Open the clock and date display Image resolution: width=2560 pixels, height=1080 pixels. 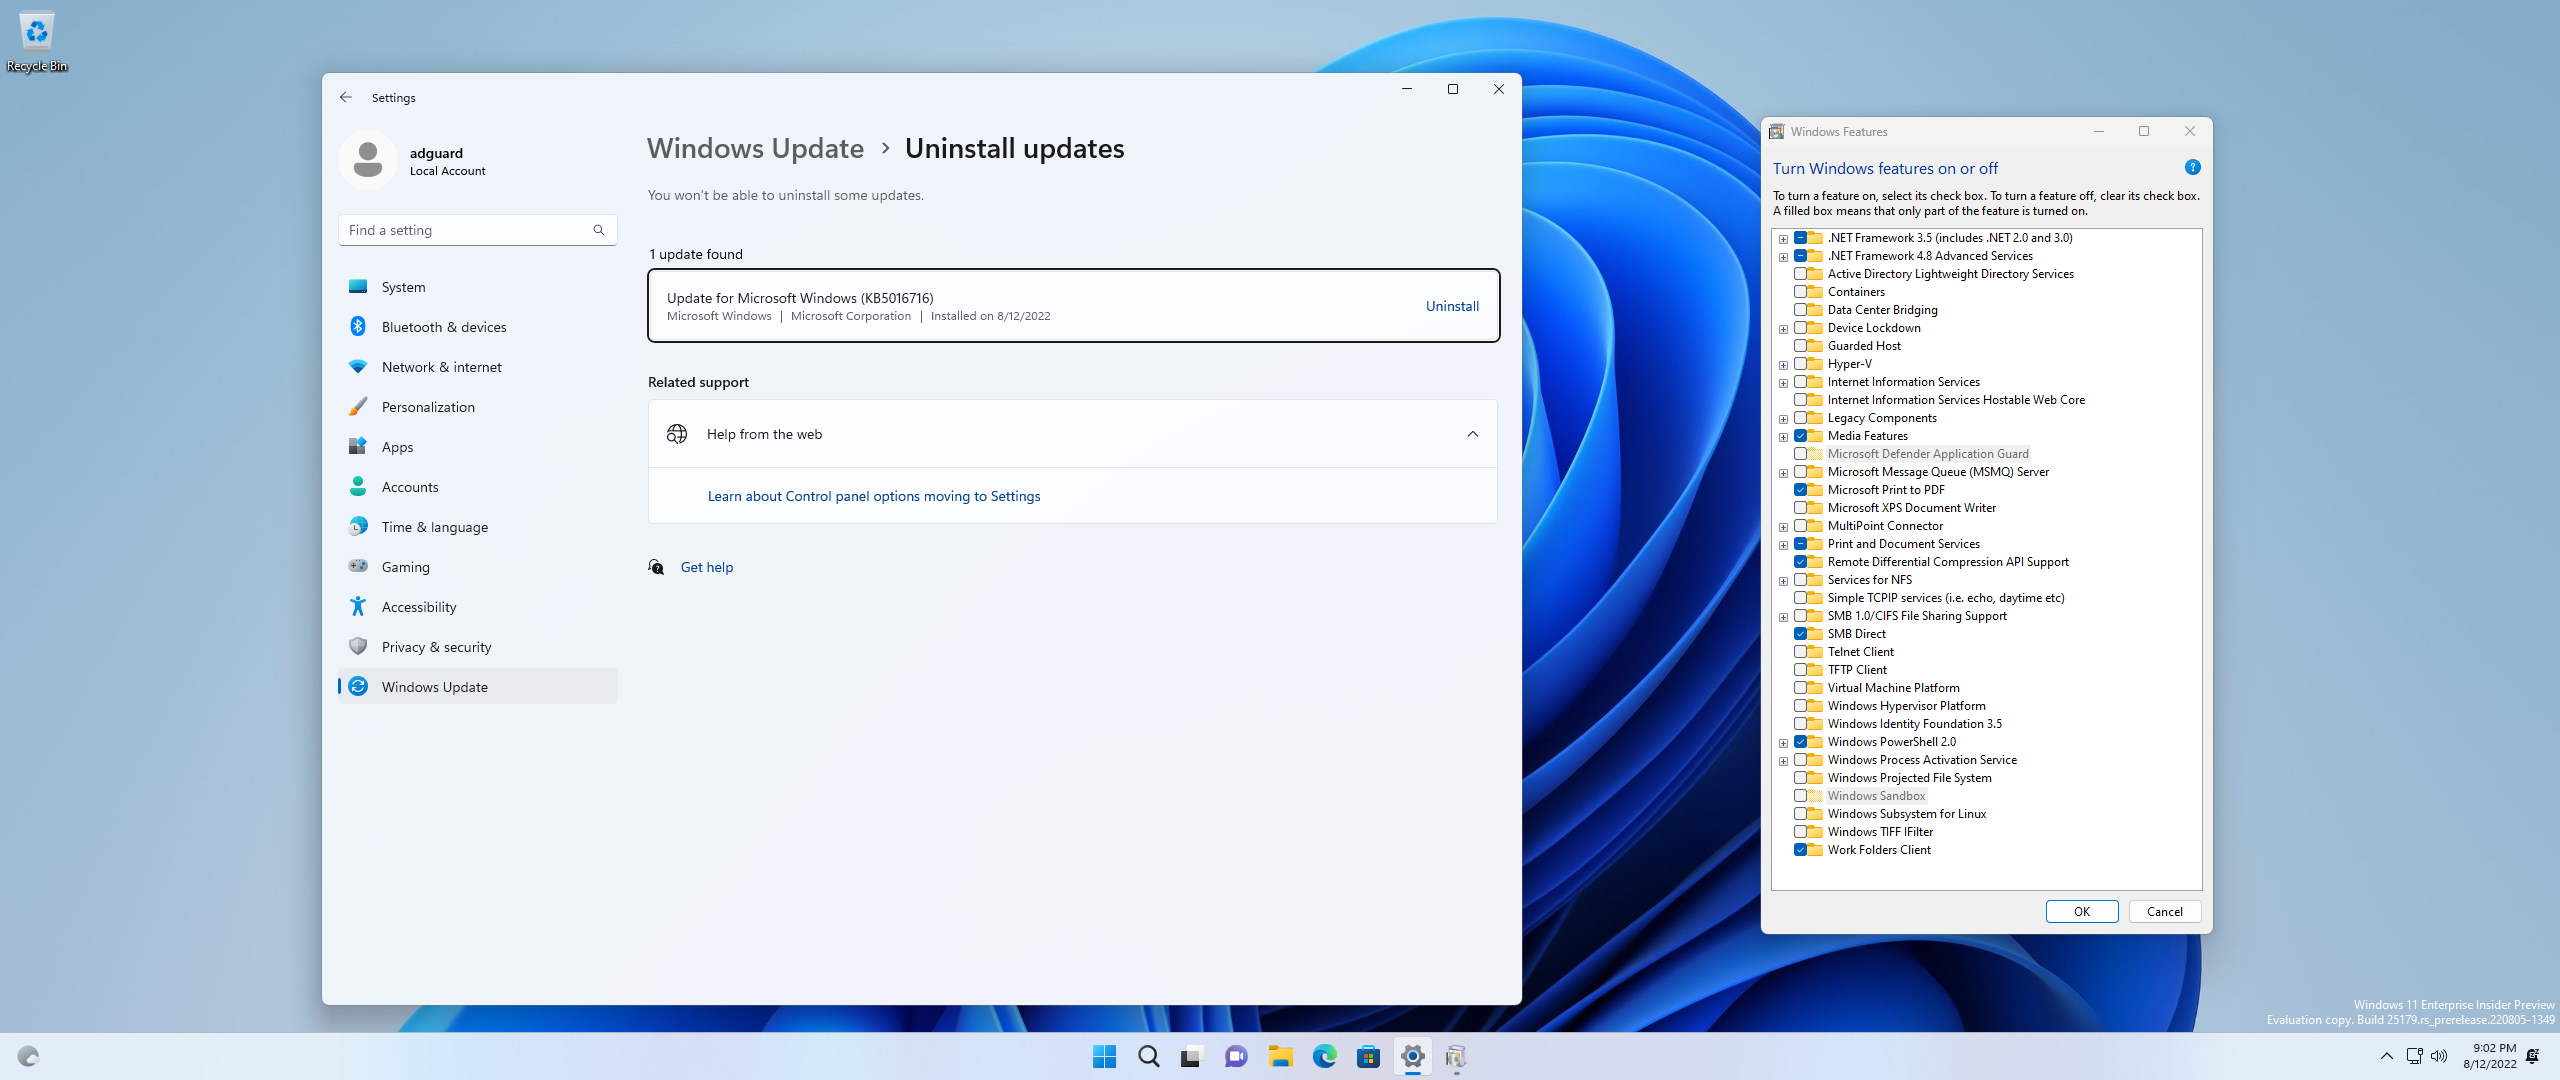[2489, 1056]
